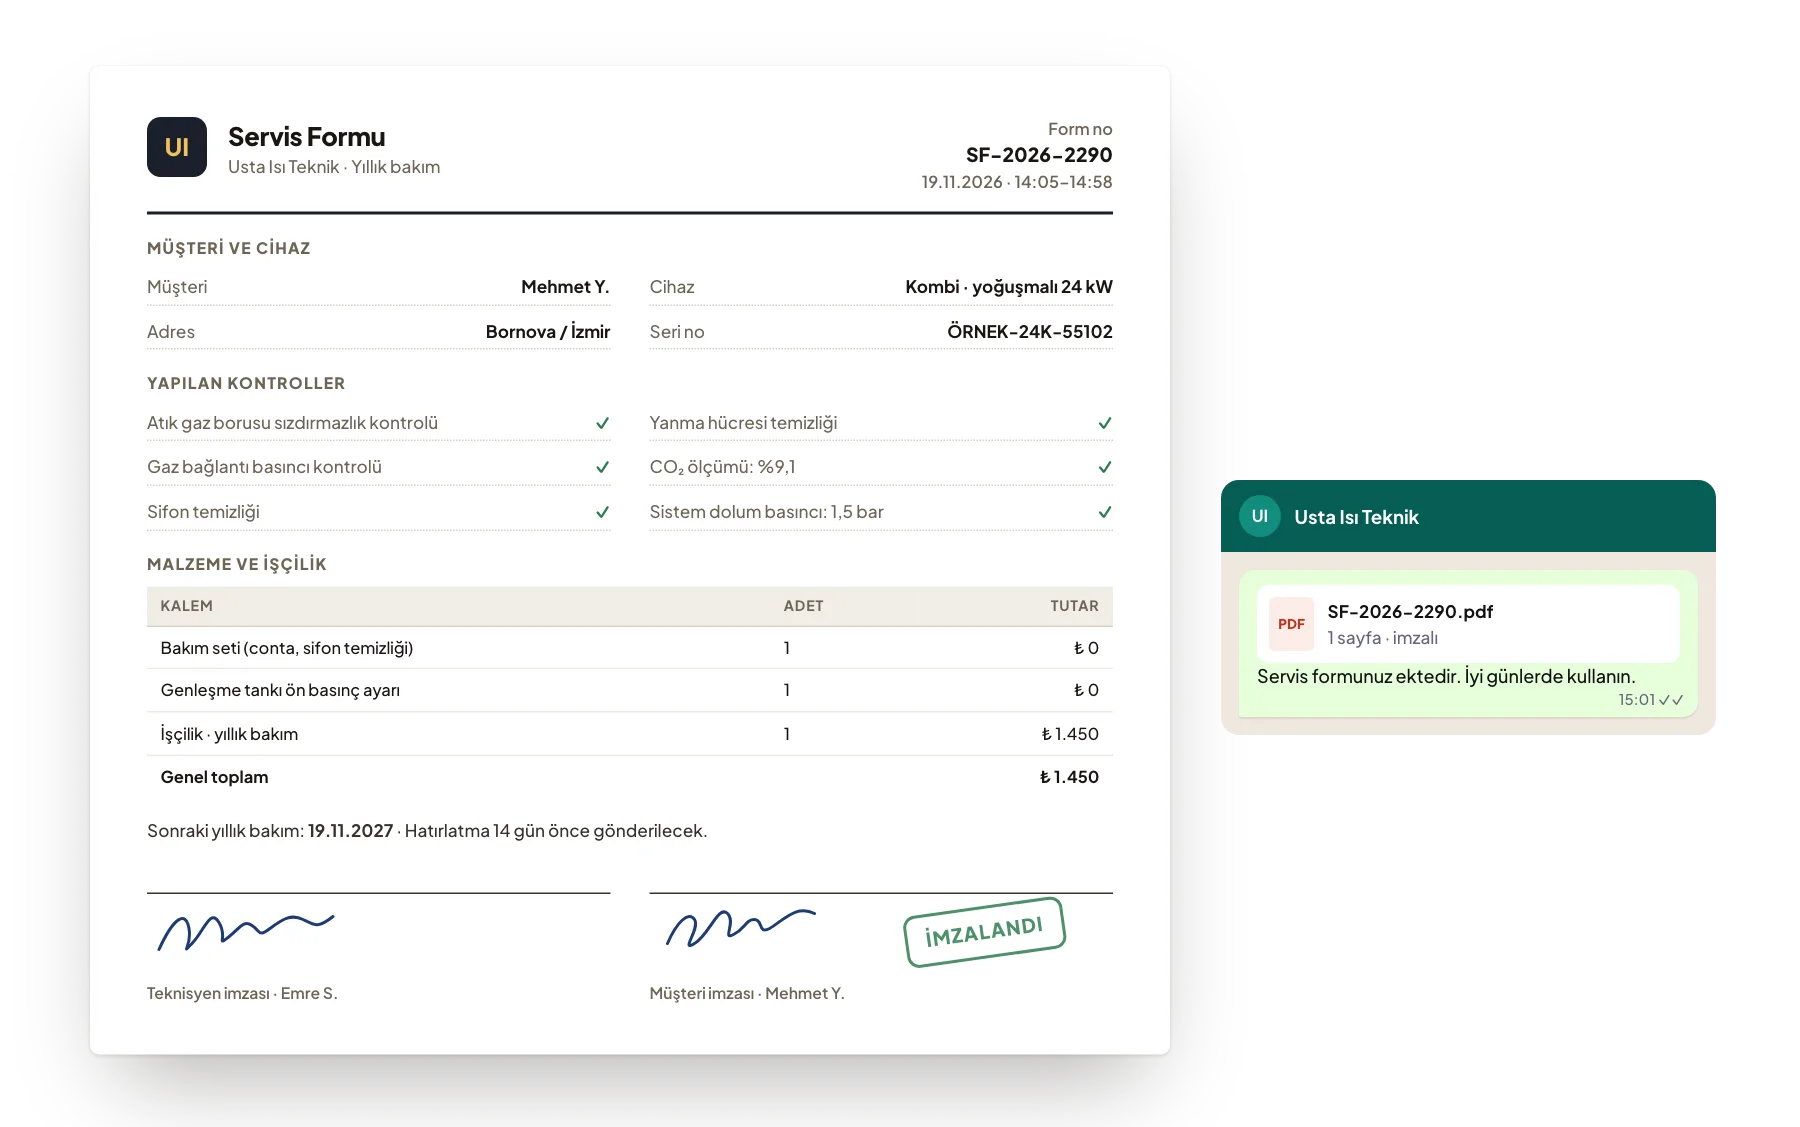Click the Teknisyen imzası · Emre S. label
The width and height of the screenshot is (1800, 1127).
tap(242, 993)
